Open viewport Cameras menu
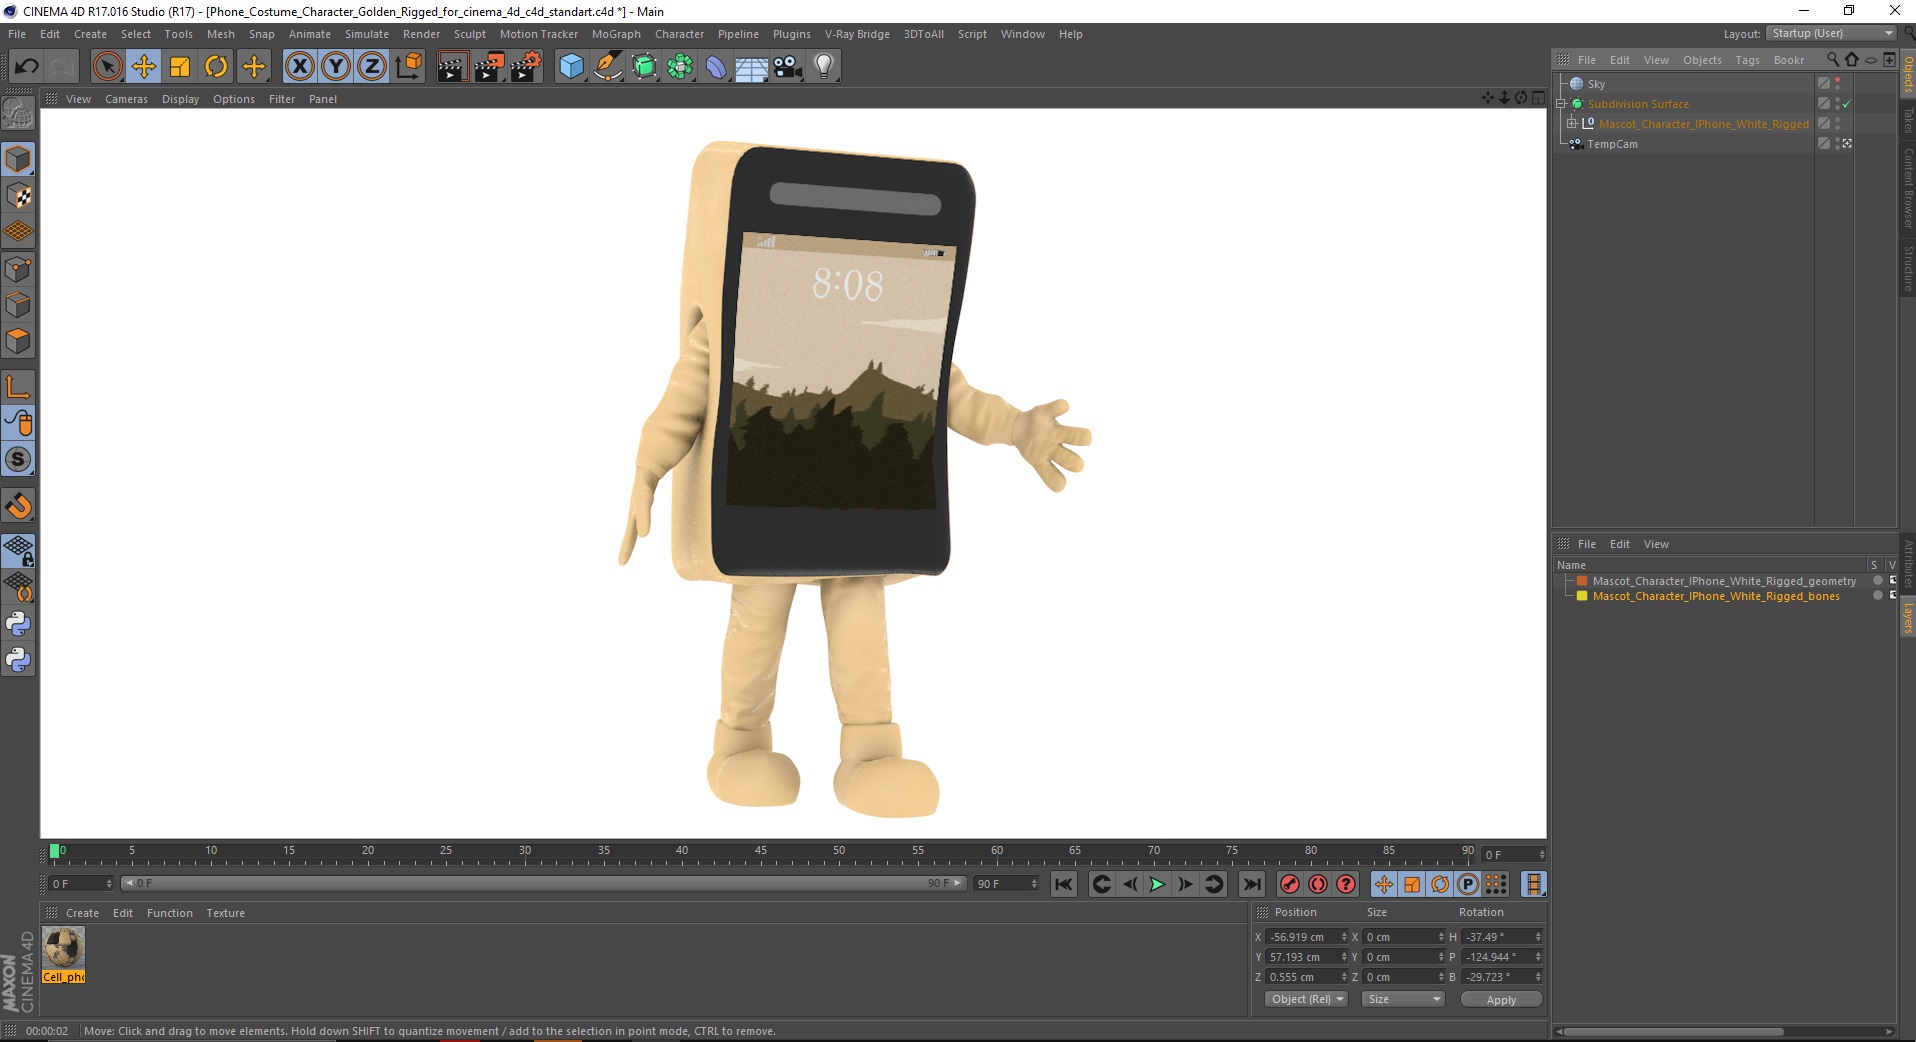1916x1042 pixels. point(126,99)
